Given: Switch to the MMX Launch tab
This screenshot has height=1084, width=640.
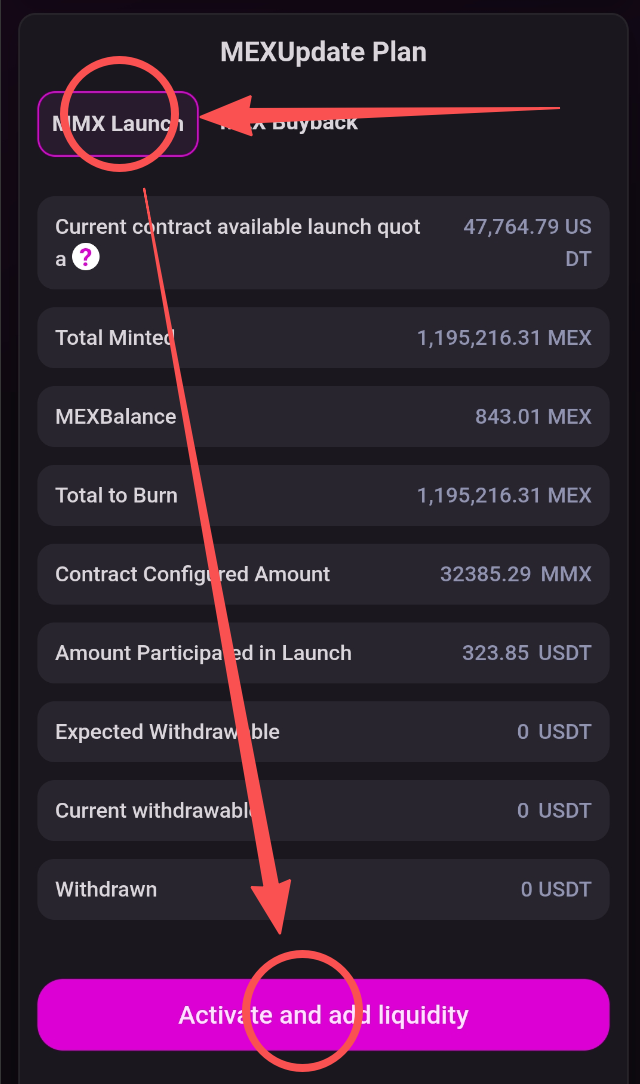Looking at the screenshot, I should 118,124.
